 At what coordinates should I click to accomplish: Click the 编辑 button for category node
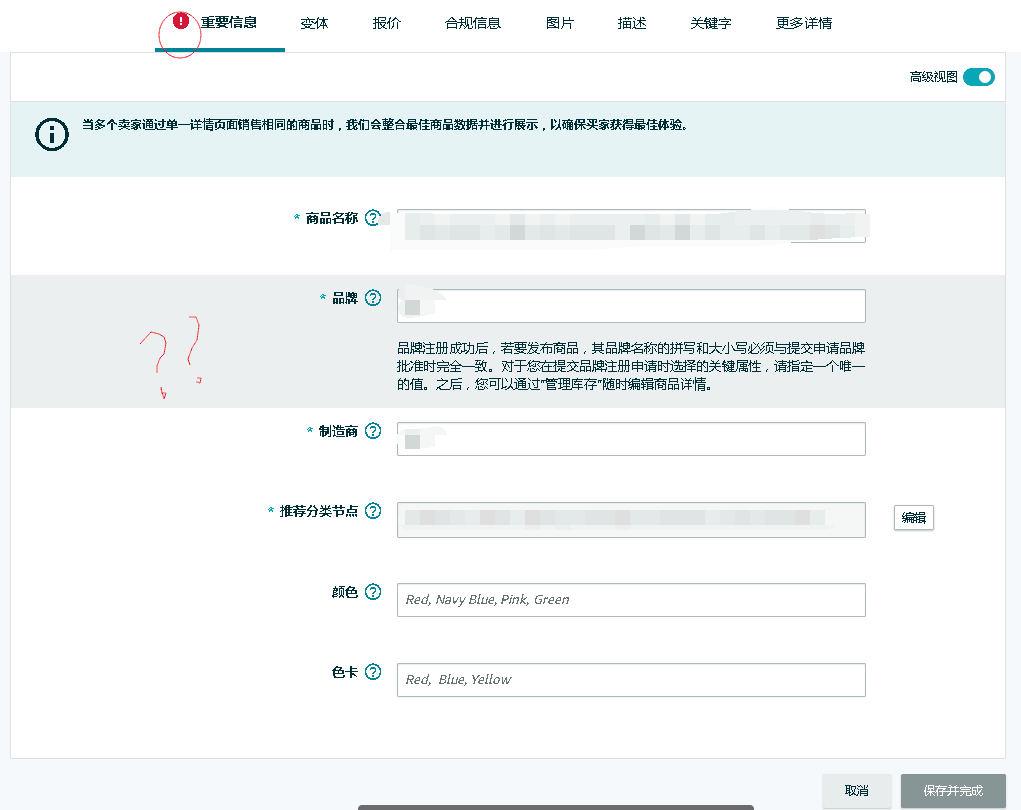tap(913, 517)
